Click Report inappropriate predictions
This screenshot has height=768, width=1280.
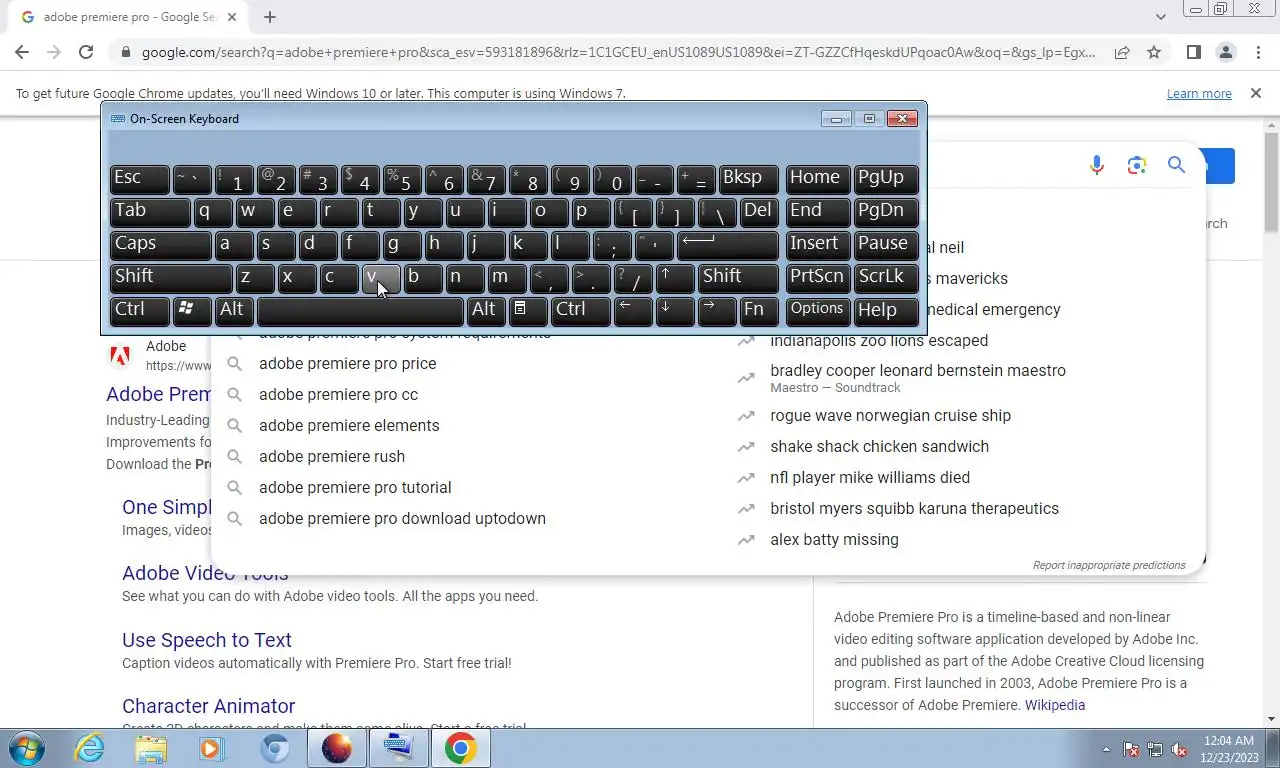click(x=1109, y=565)
